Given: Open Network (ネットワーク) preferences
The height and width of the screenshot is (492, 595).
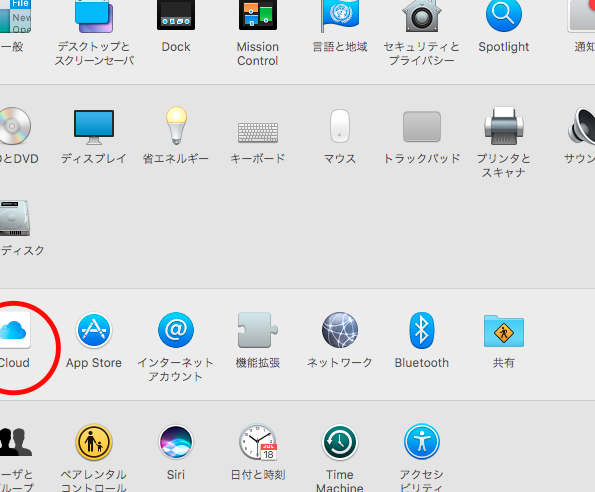Looking at the screenshot, I should point(340,330).
